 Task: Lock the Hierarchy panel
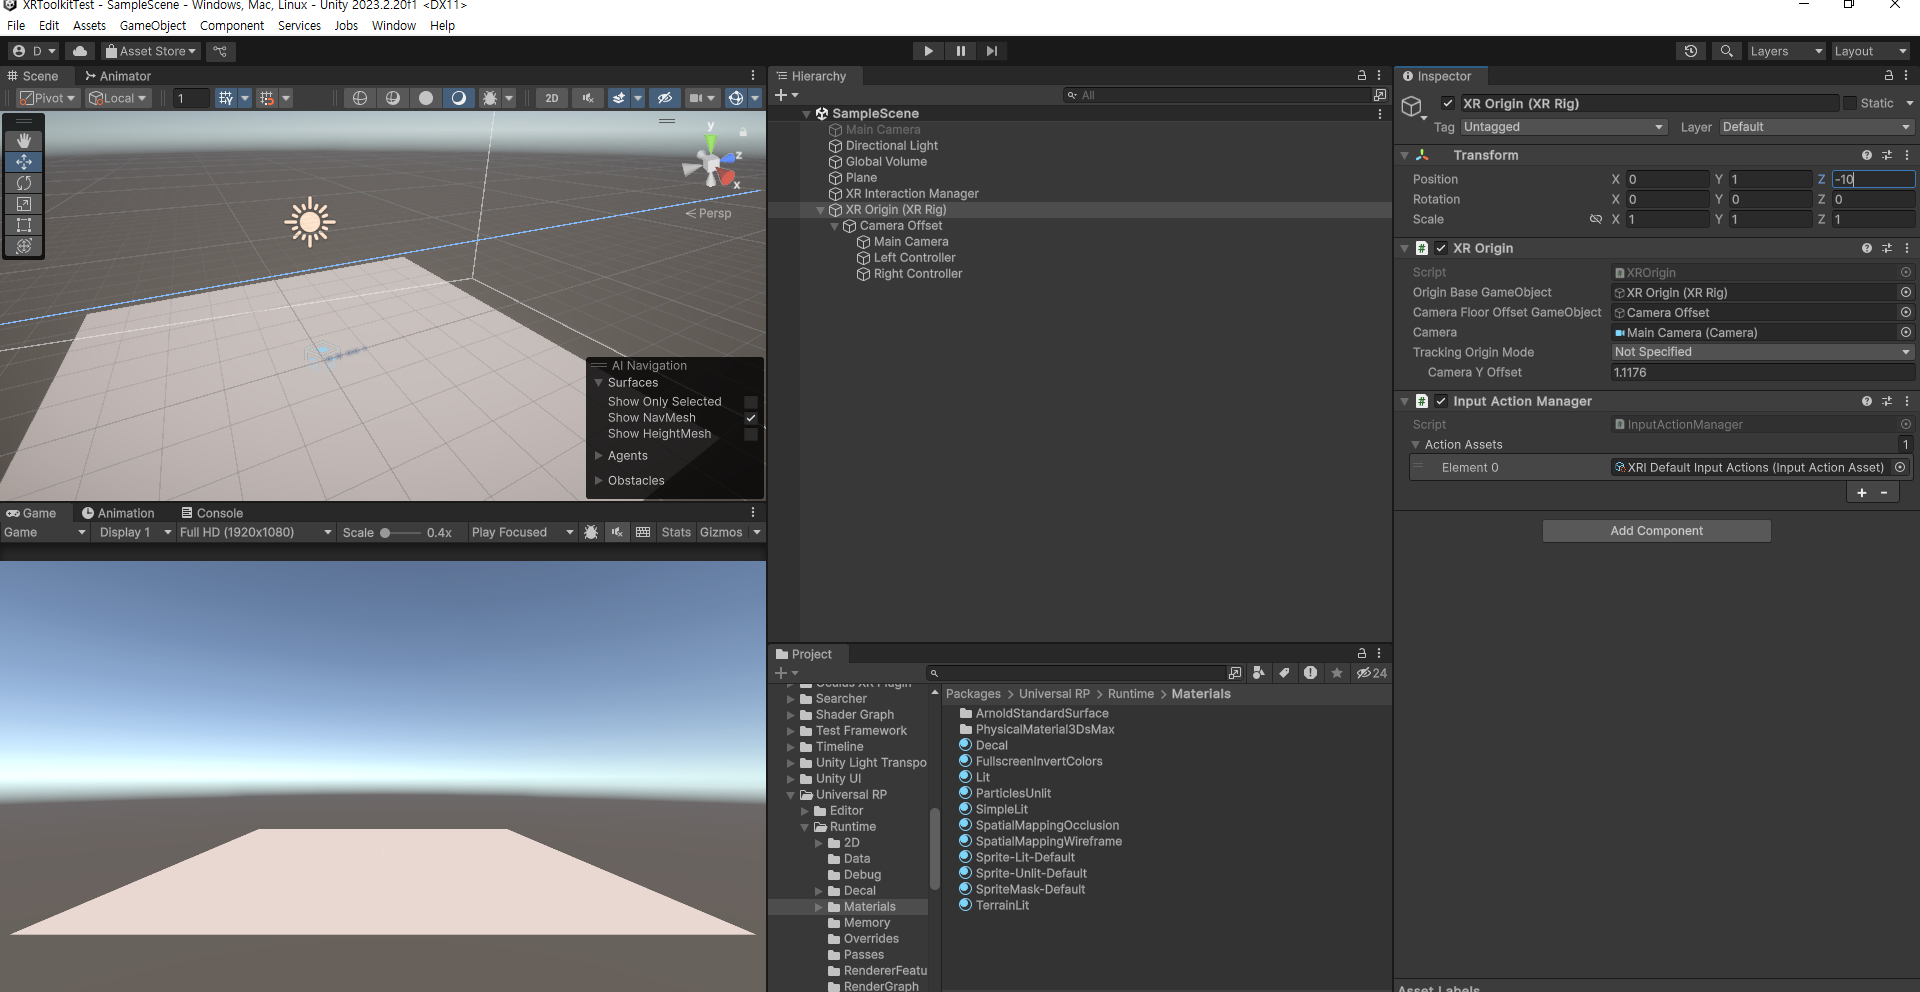pyautogui.click(x=1361, y=76)
